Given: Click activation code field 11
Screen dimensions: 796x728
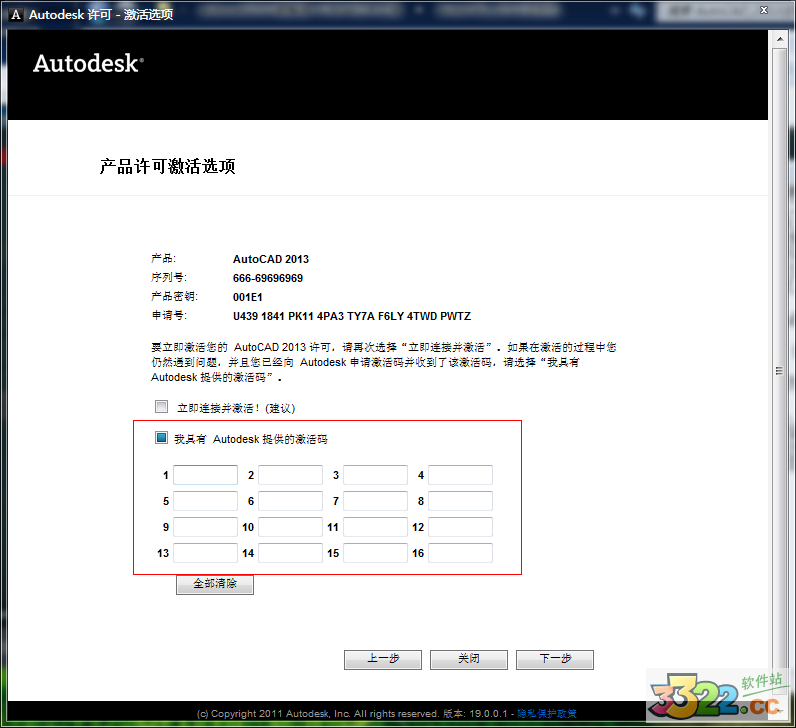Looking at the screenshot, I should tap(375, 527).
